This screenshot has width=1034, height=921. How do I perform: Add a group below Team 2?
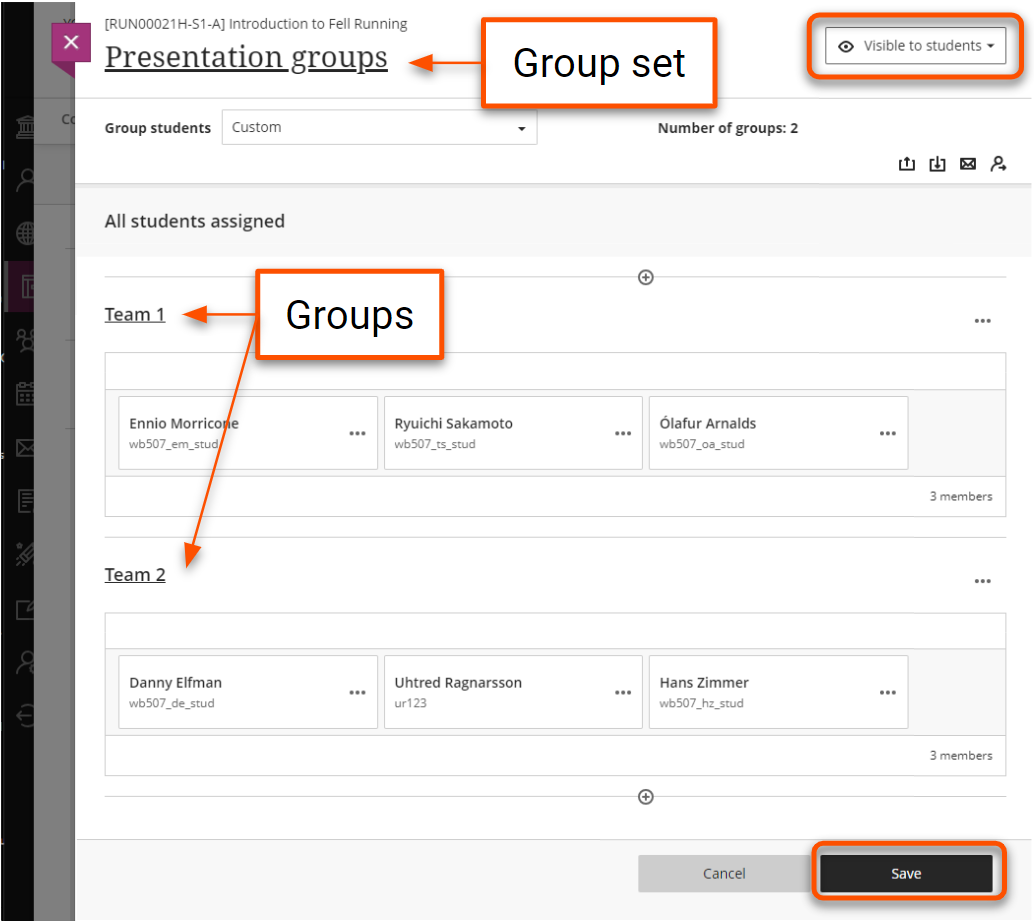pyautogui.click(x=646, y=797)
